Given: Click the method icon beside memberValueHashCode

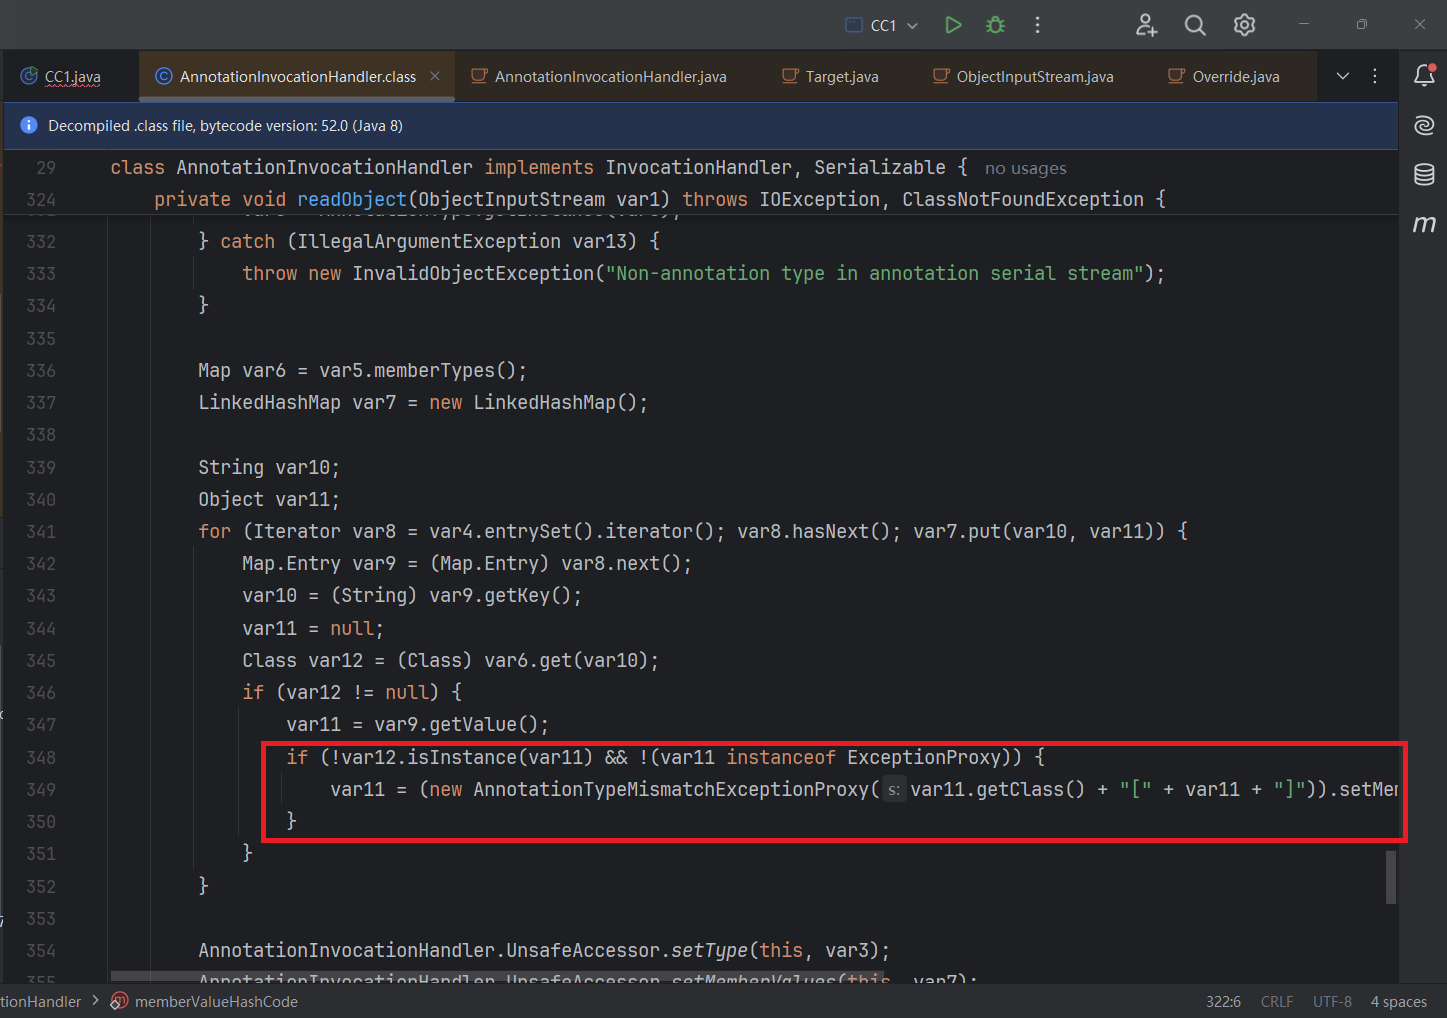Looking at the screenshot, I should pyautogui.click(x=120, y=1001).
